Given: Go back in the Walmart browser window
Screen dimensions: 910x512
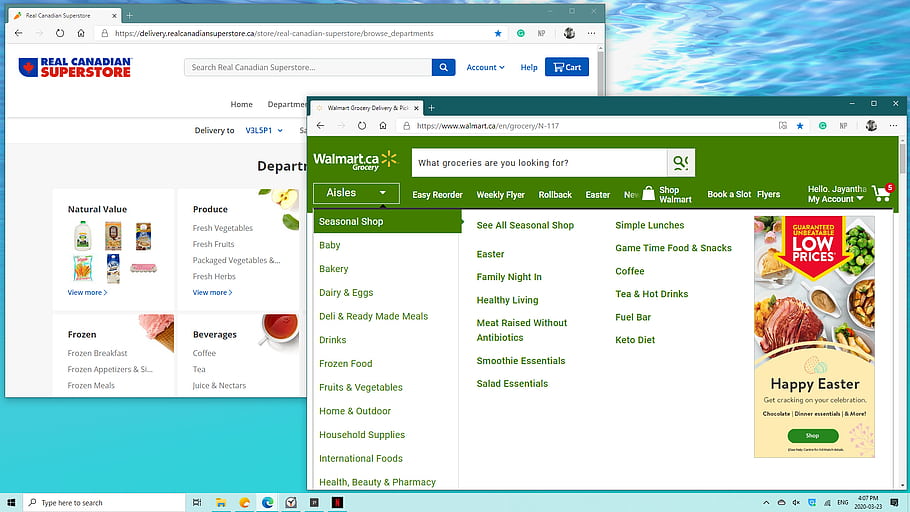Looking at the screenshot, I should click(320, 125).
